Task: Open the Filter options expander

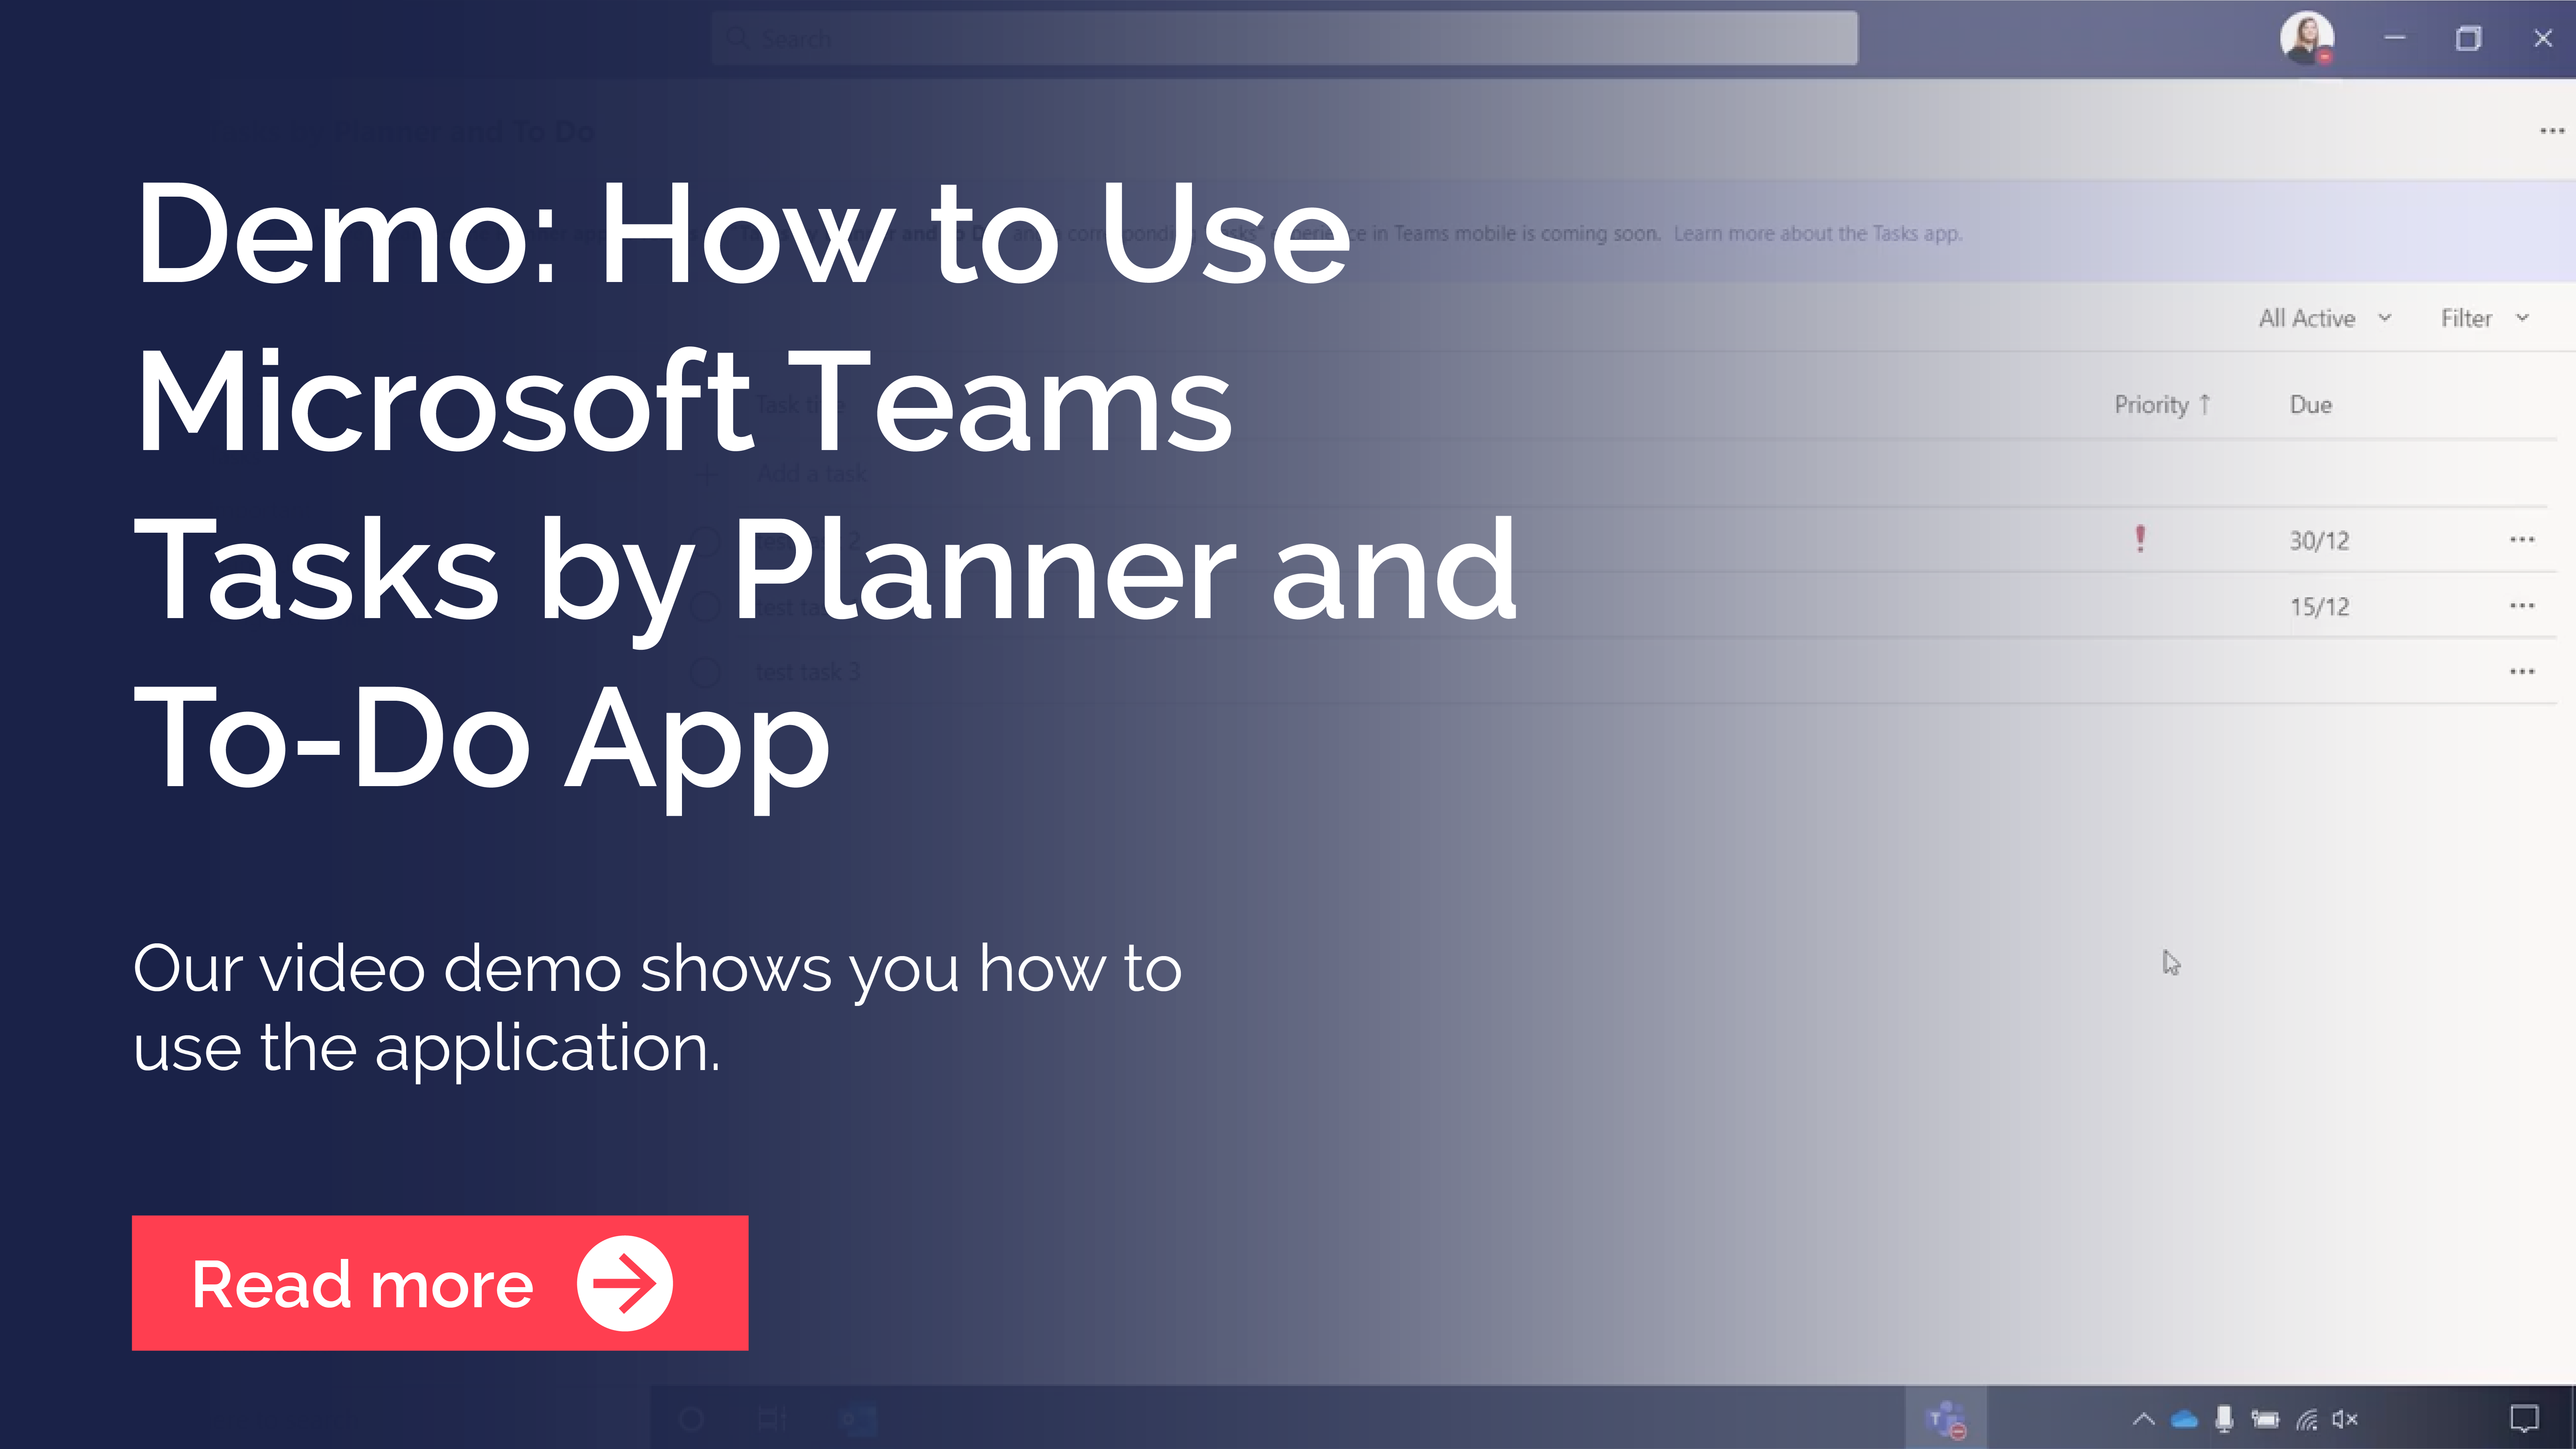Action: pyautogui.click(x=2484, y=318)
